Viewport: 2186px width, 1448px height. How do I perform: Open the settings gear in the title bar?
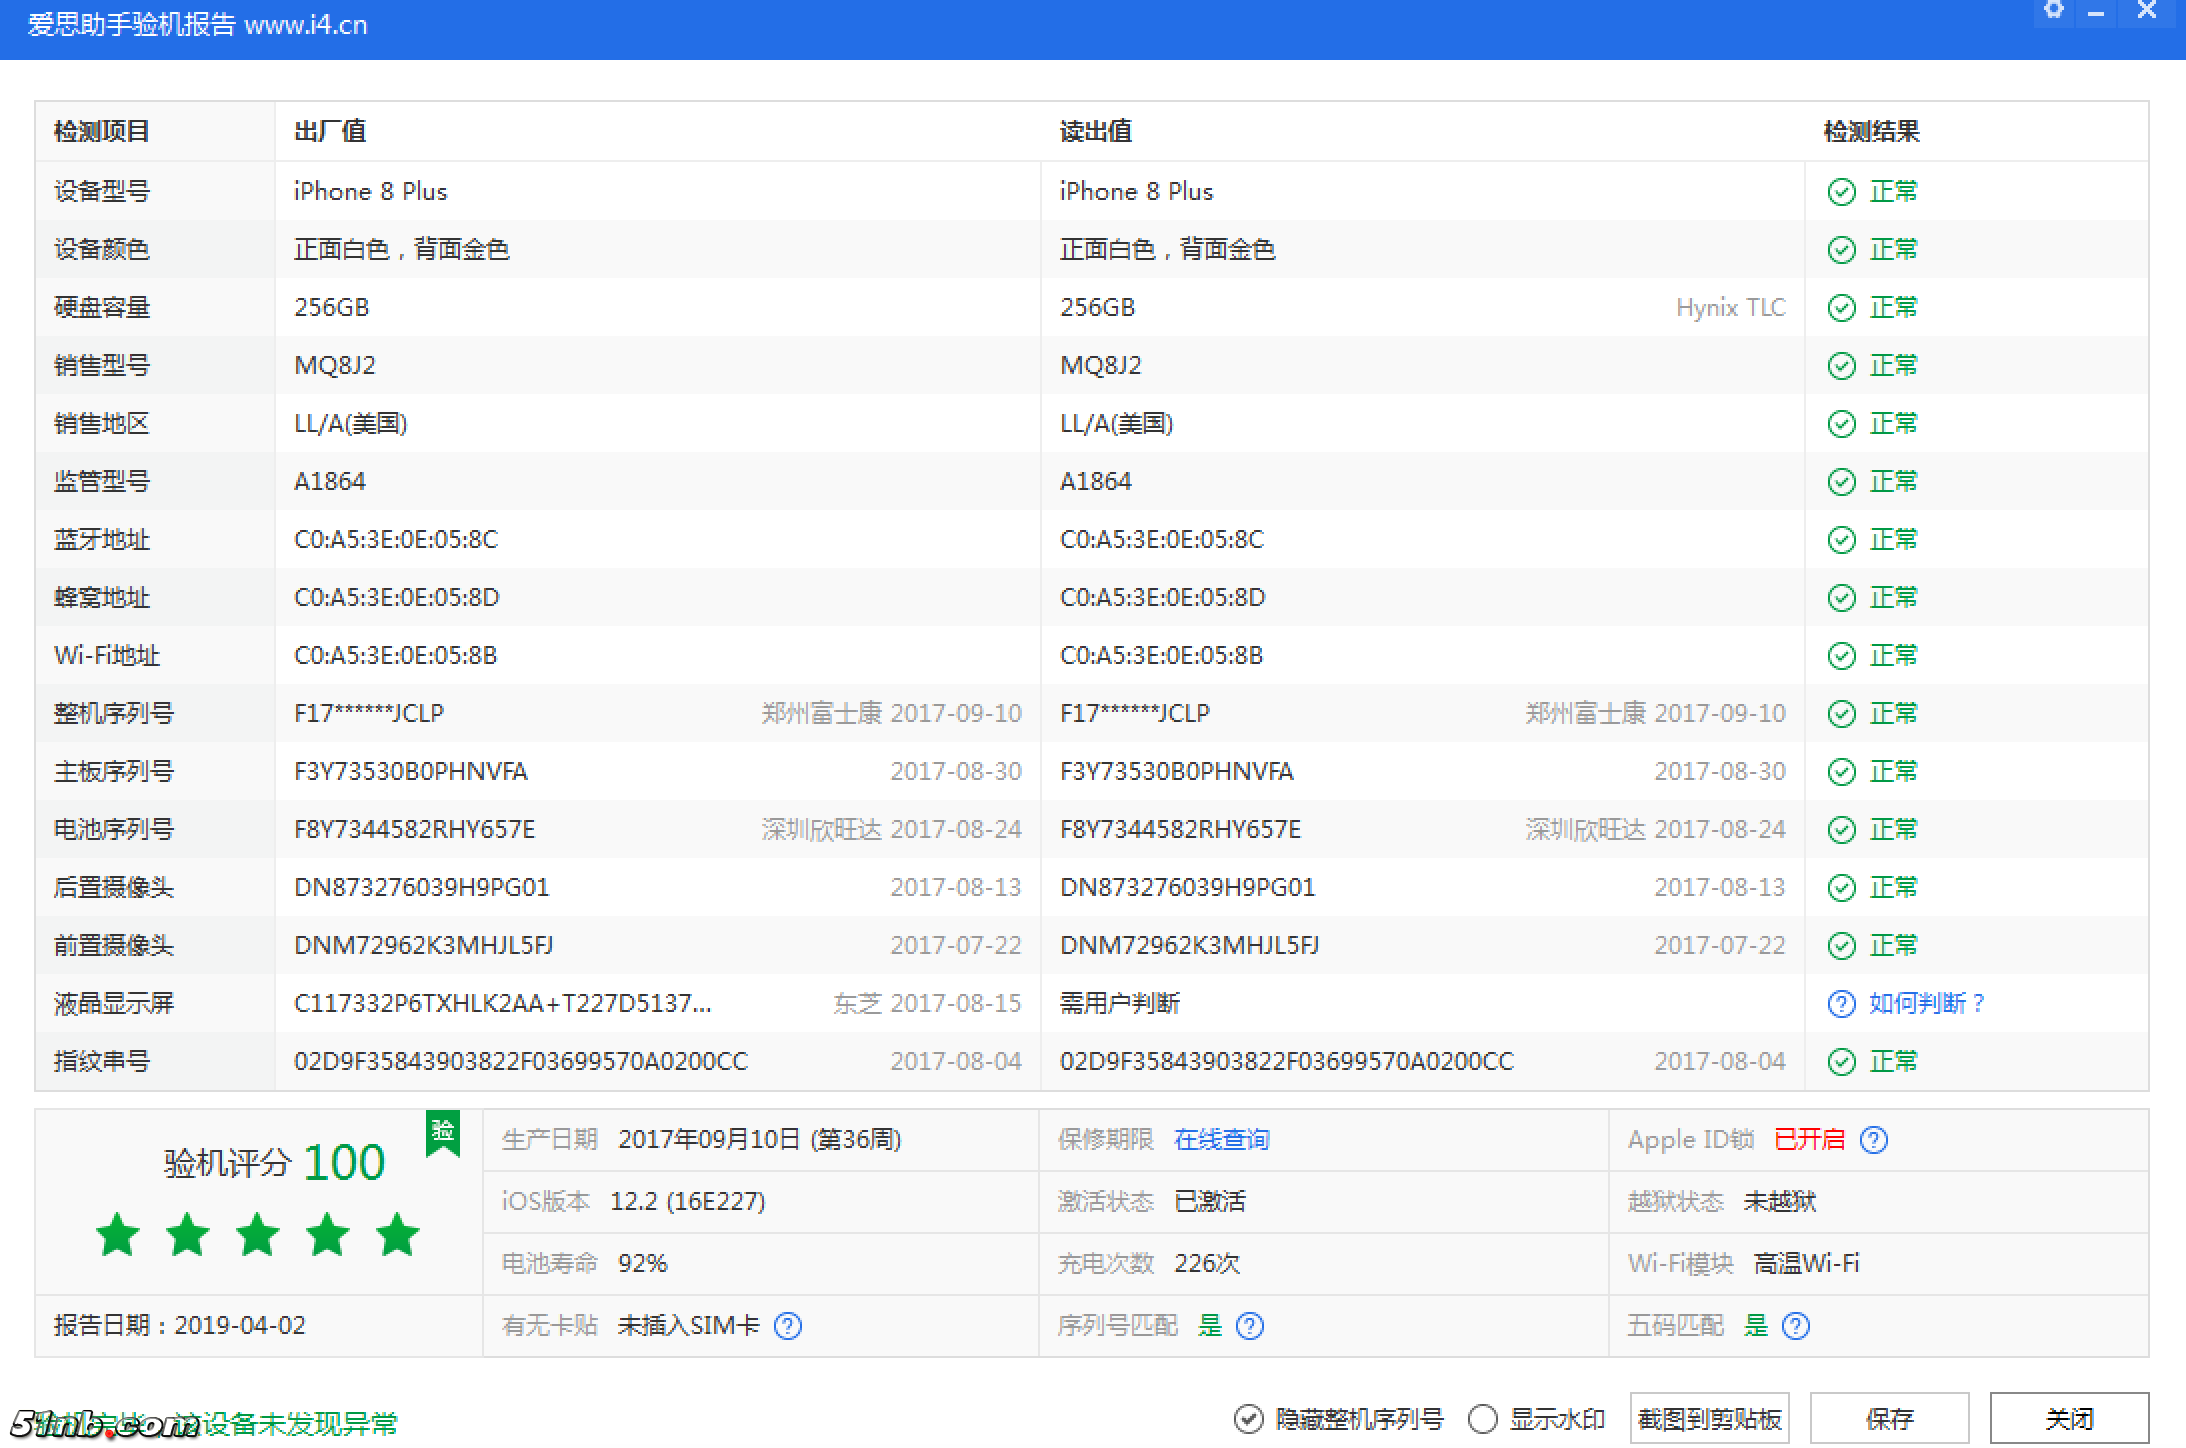tap(2054, 10)
